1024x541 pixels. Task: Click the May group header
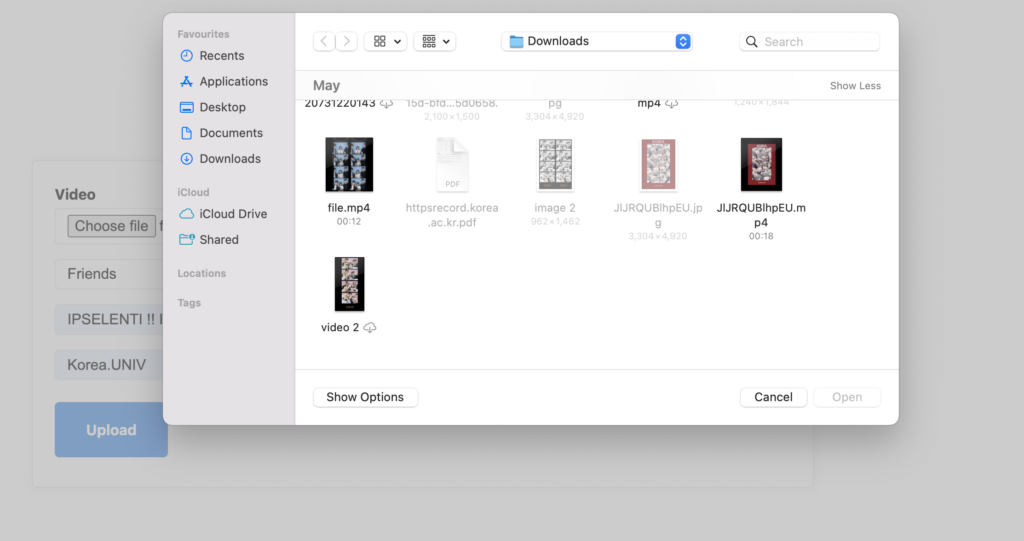pyautogui.click(x=327, y=86)
